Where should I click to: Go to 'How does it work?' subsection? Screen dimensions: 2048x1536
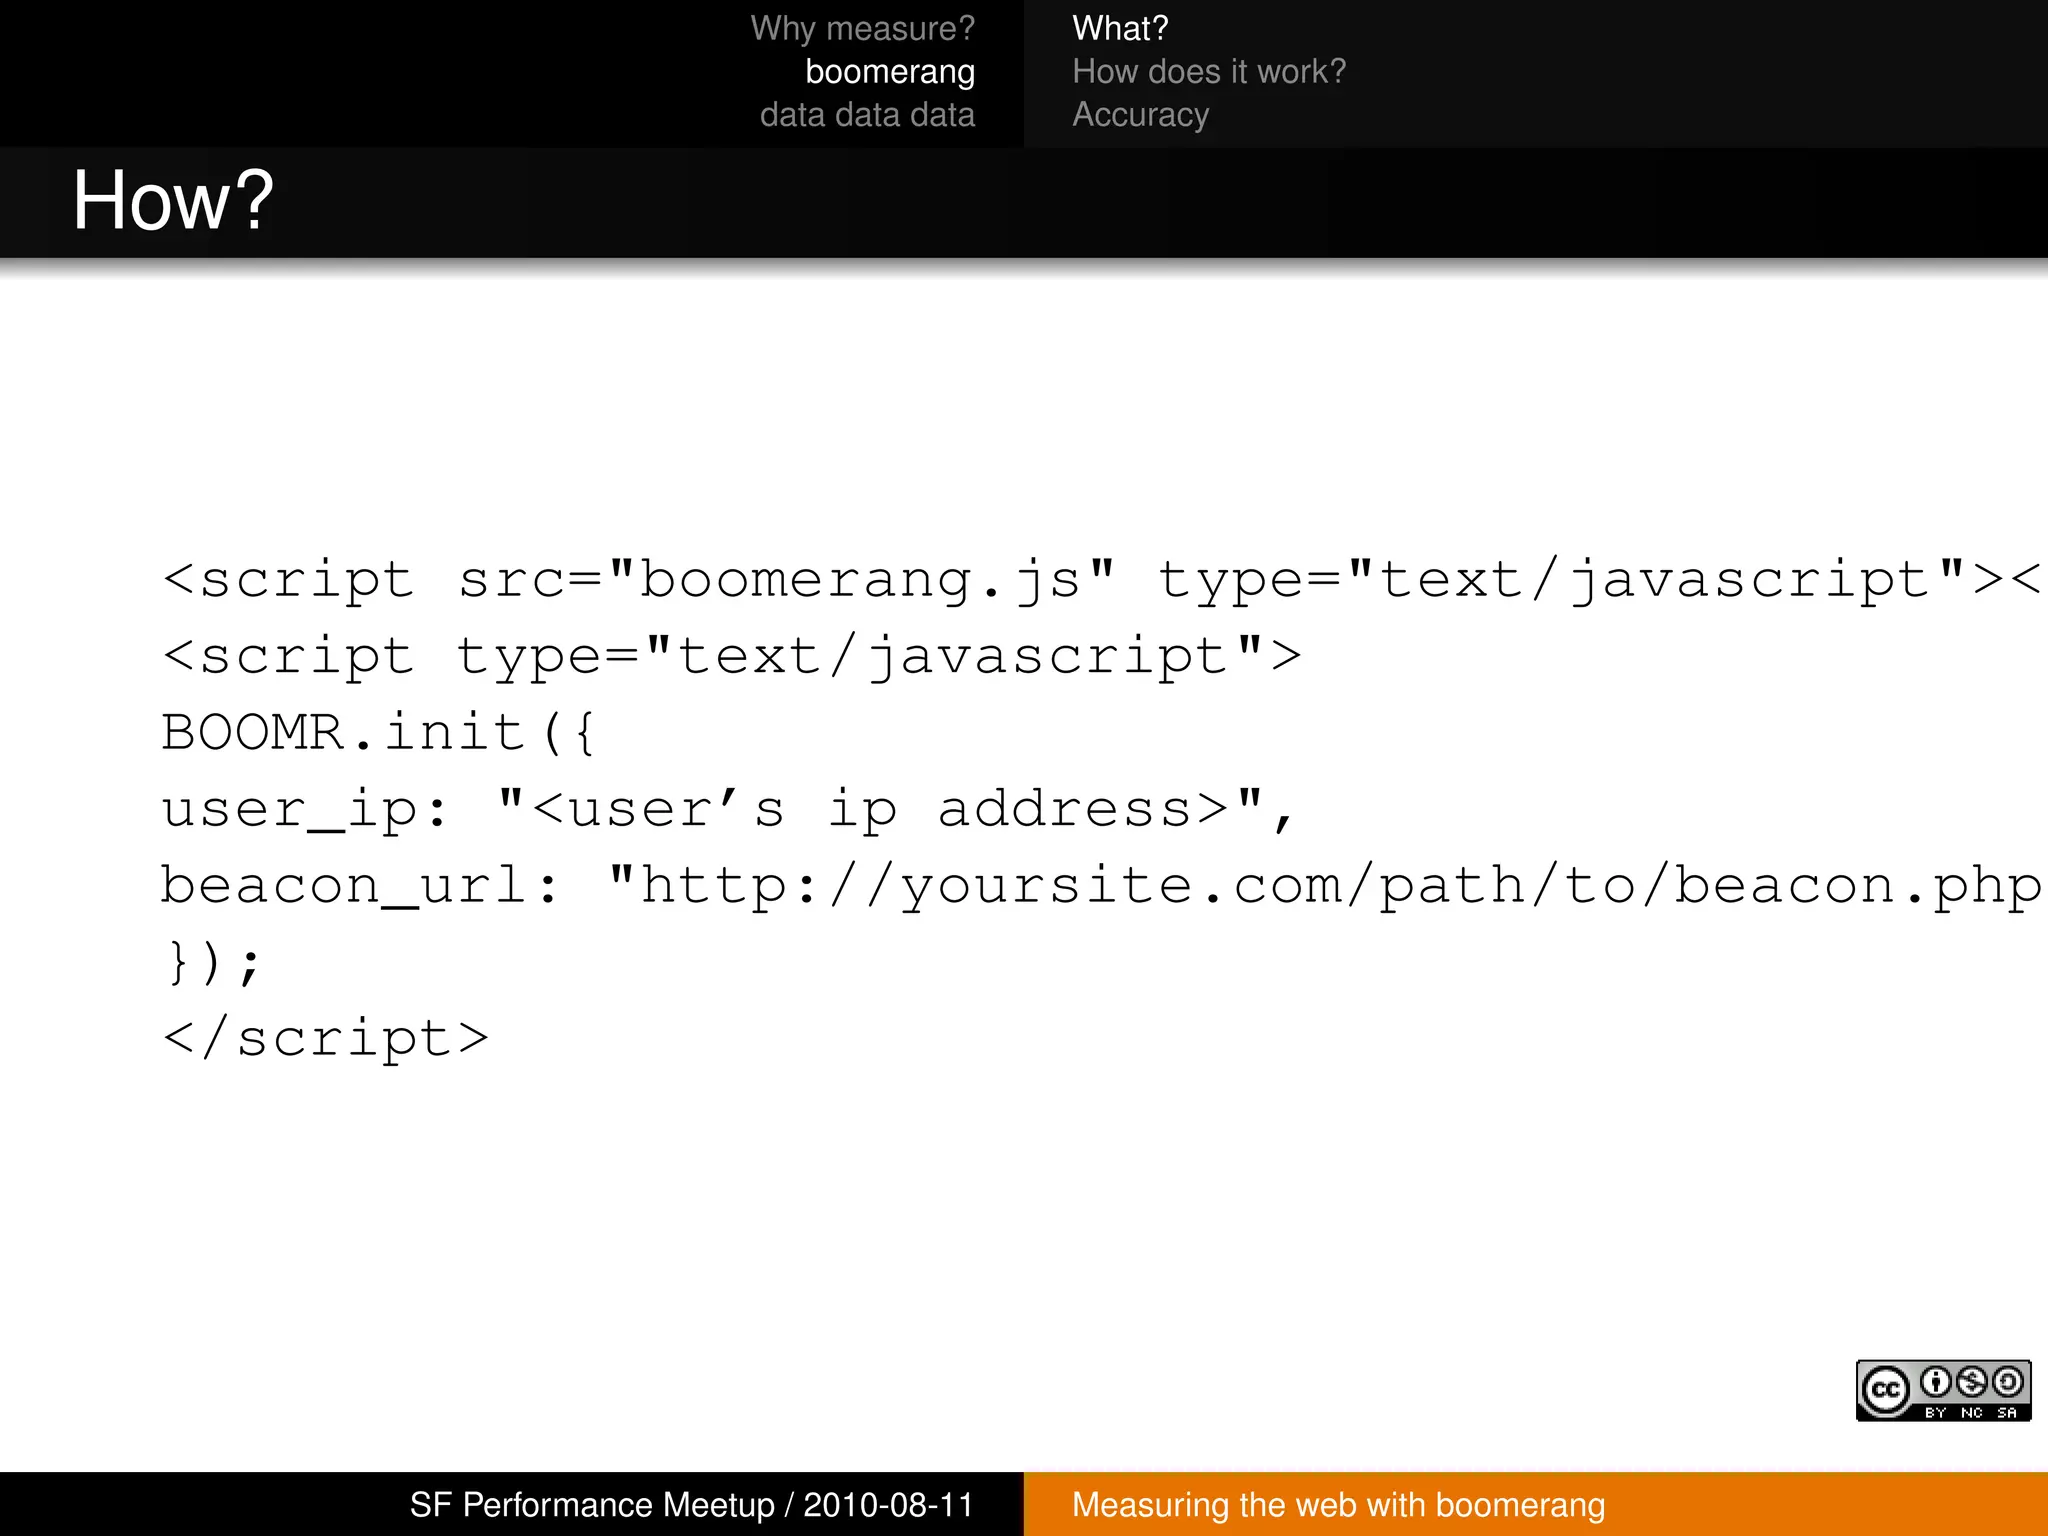pos(1209,72)
